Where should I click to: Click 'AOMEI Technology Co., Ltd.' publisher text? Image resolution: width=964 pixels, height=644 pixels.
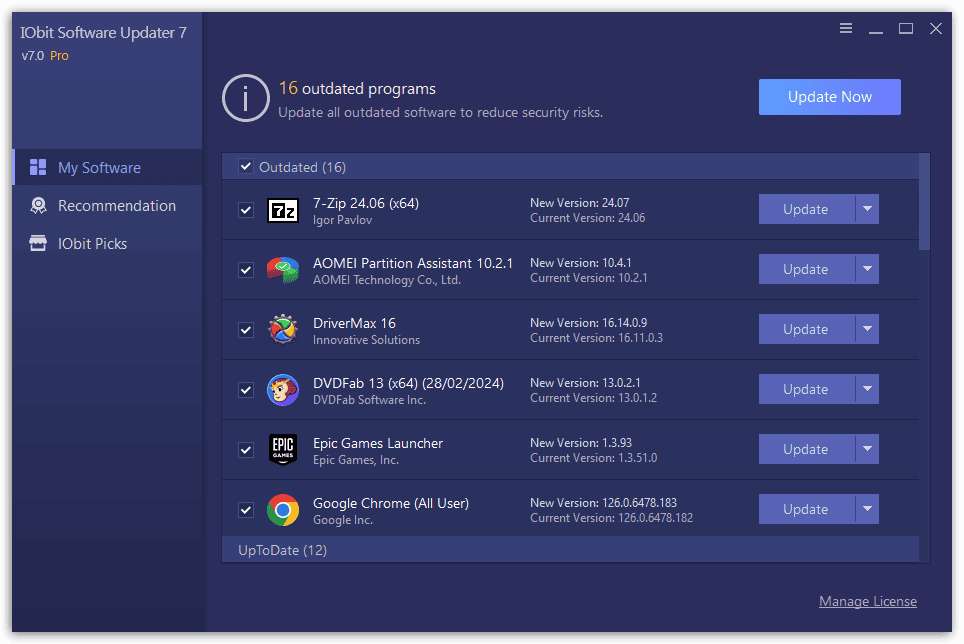pos(387,280)
